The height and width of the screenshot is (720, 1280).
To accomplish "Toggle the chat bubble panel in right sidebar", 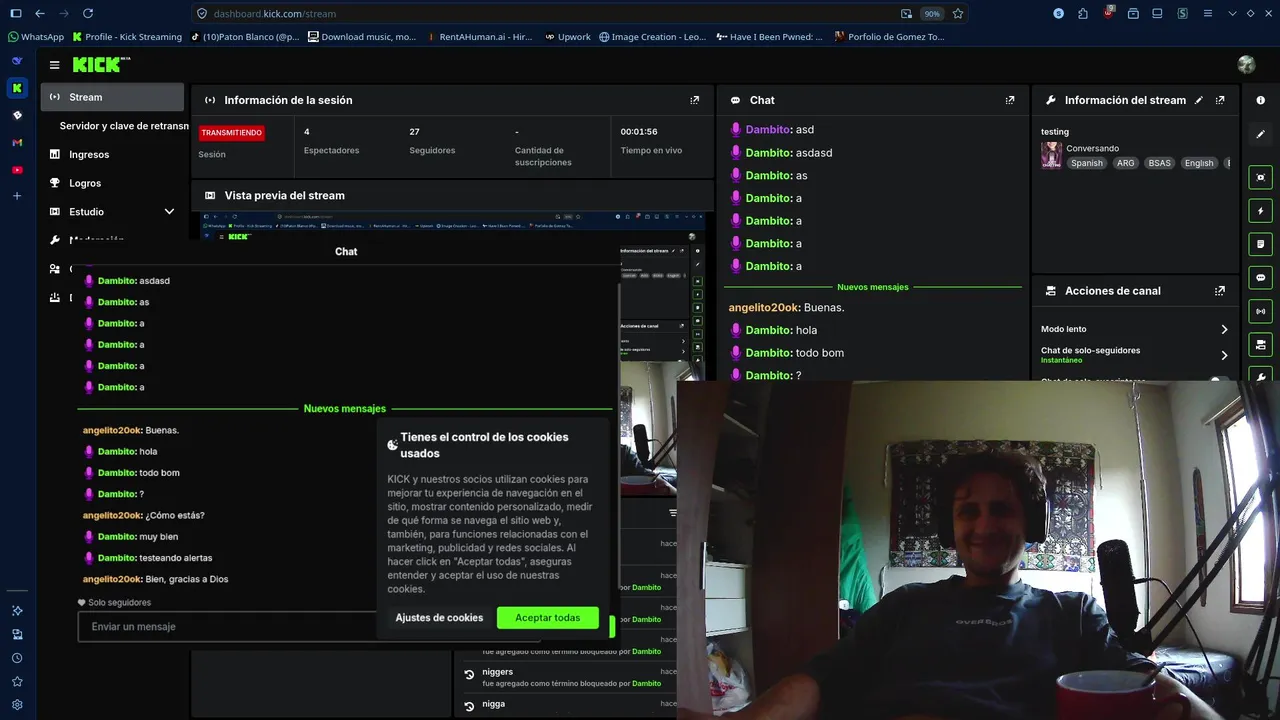I will tap(1260, 278).
